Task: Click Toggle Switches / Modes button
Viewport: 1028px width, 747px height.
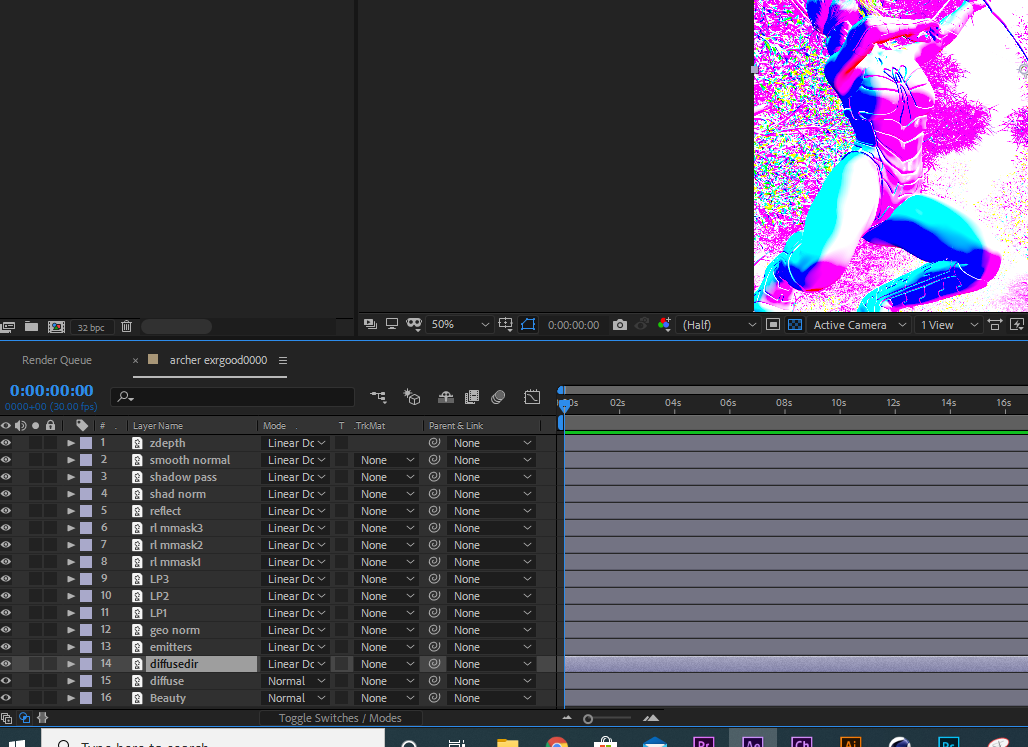Action: (340, 718)
